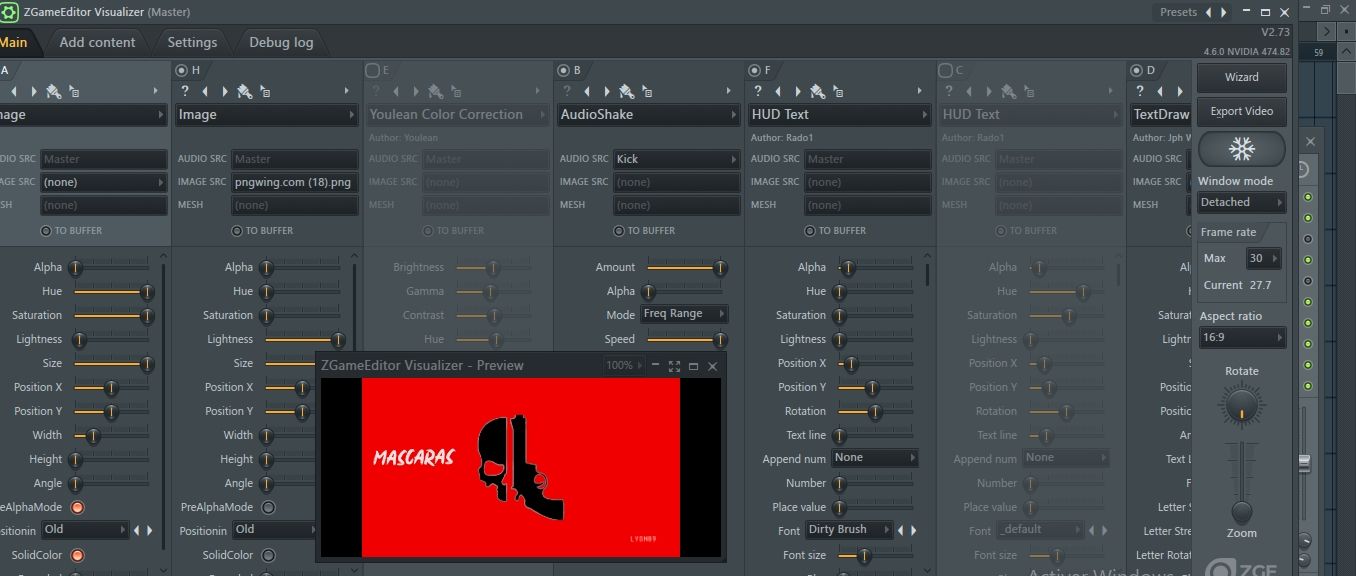Go to previous preset beside Presets
Screen dimensions: 1356x576
click(x=1208, y=12)
